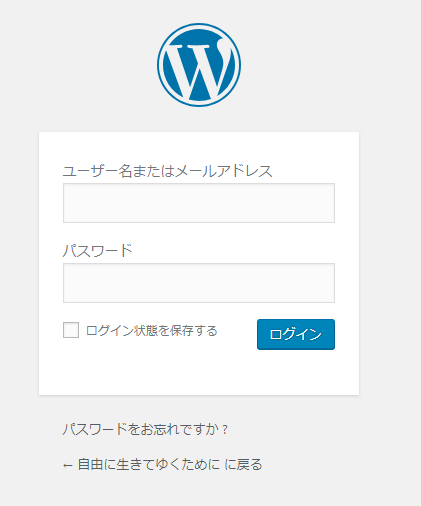Open the forgot-password link under the form
This screenshot has width=421, height=506.
coord(145,429)
